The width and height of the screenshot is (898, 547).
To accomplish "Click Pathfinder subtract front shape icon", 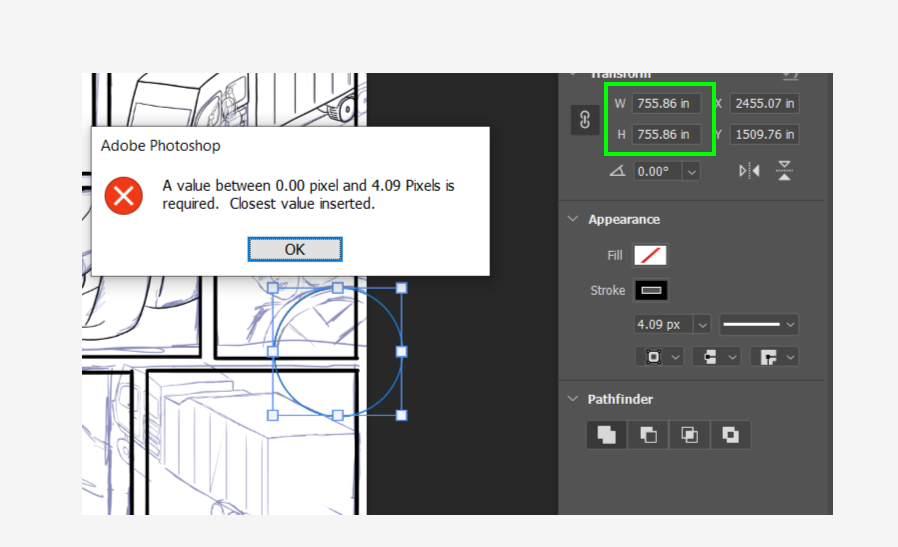I will click(648, 435).
